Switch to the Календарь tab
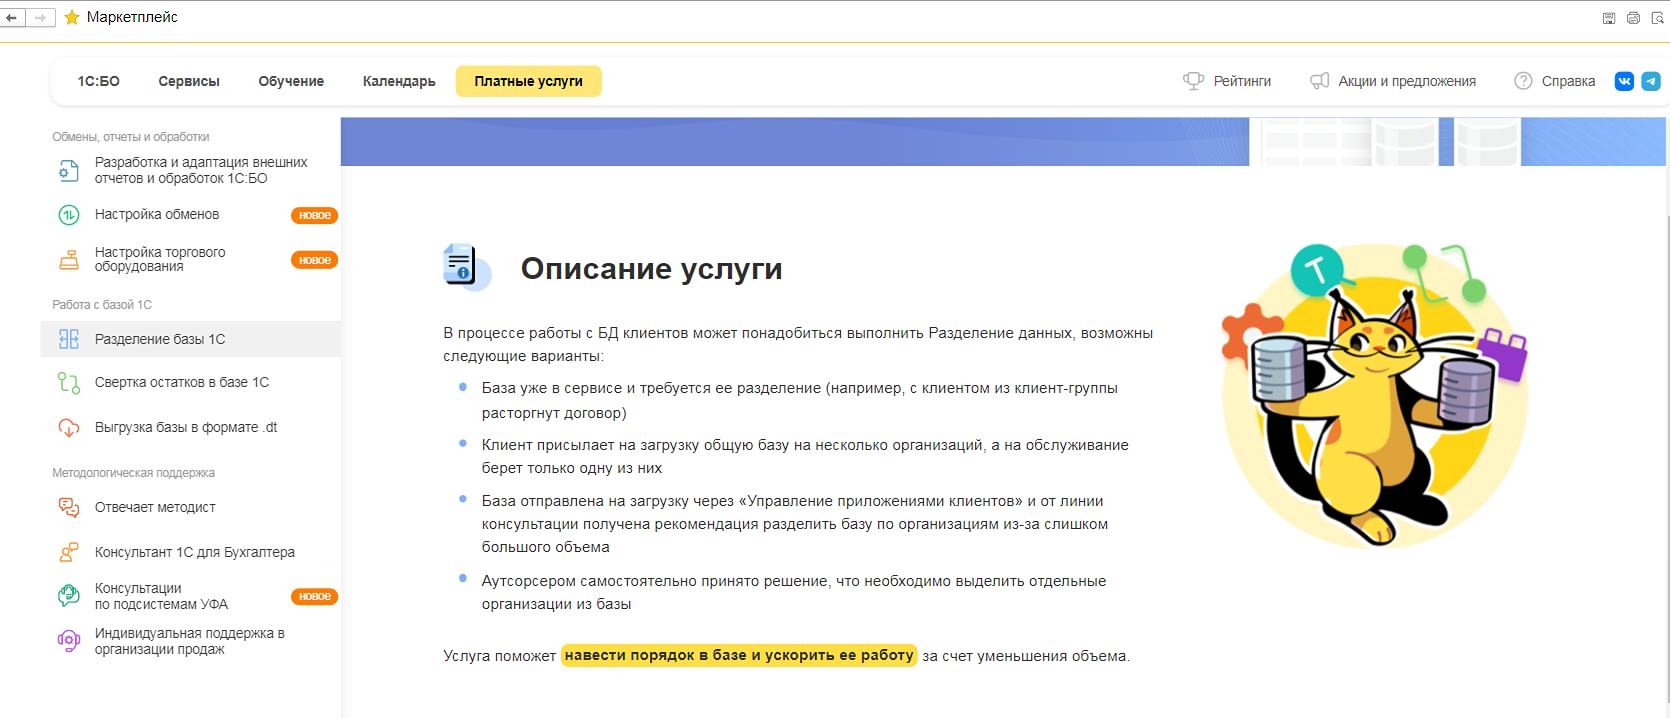The height and width of the screenshot is (718, 1670). 399,81
